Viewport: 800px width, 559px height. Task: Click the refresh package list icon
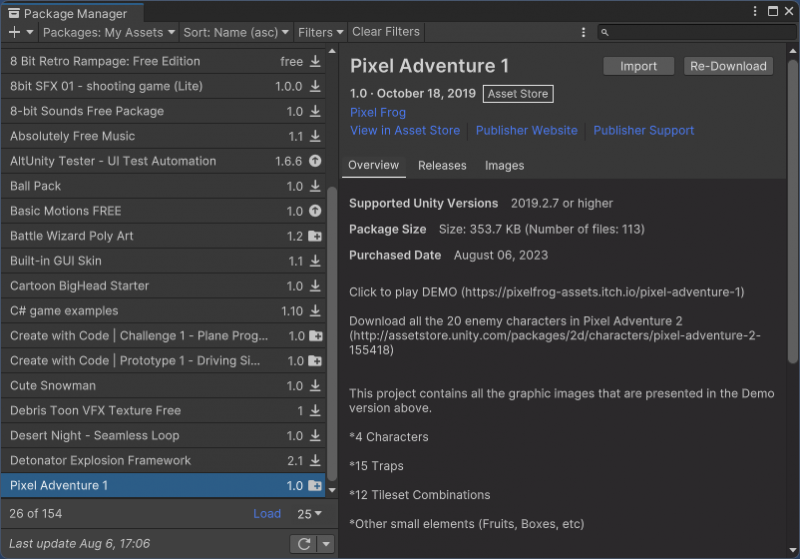click(x=304, y=544)
